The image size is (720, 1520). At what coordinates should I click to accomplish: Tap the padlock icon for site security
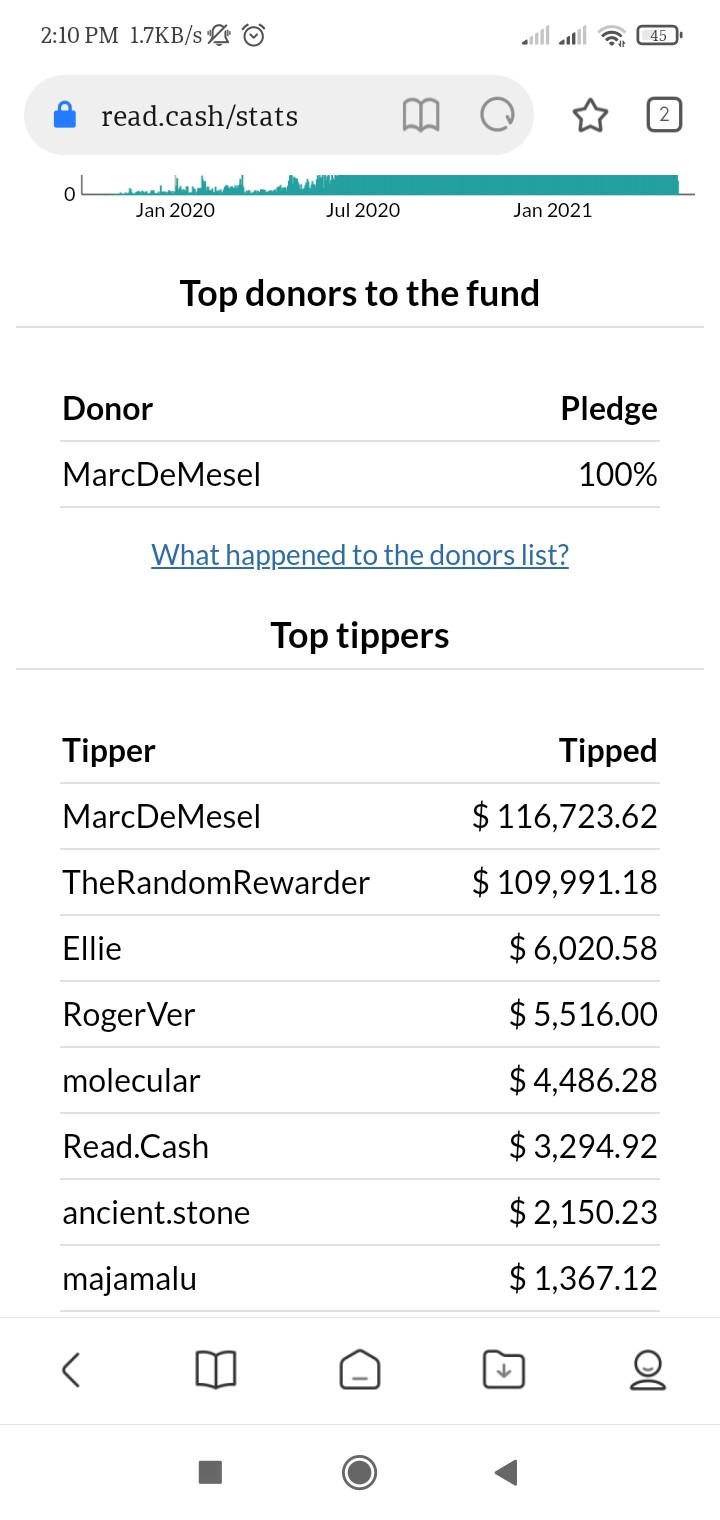65,116
